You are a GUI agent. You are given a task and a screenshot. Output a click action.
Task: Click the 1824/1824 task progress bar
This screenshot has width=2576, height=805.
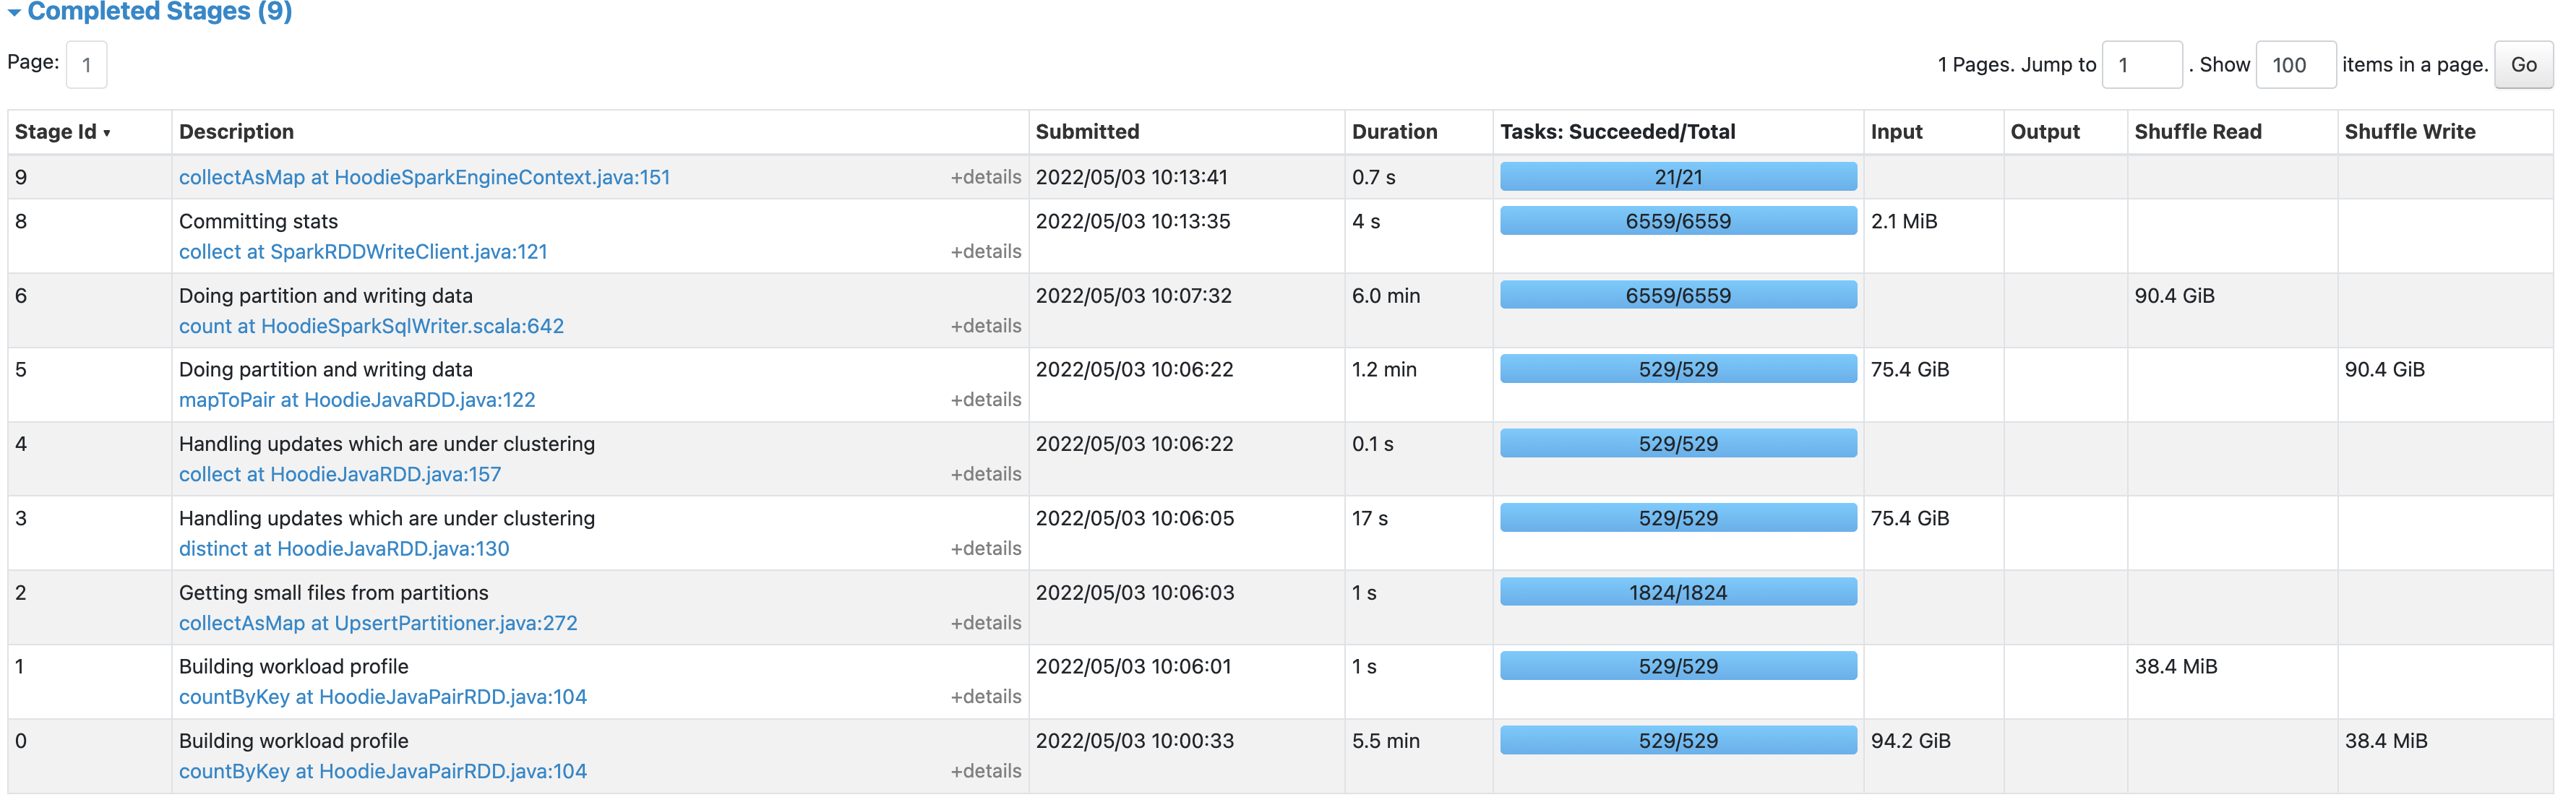(x=1677, y=592)
